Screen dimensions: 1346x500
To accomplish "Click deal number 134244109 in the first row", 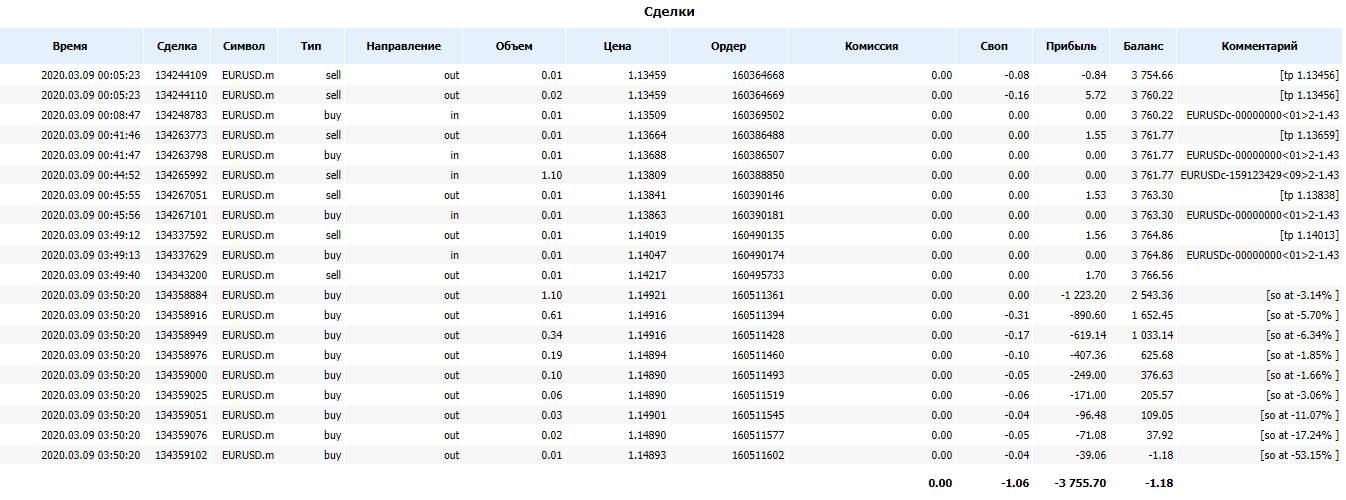I will pyautogui.click(x=181, y=75).
